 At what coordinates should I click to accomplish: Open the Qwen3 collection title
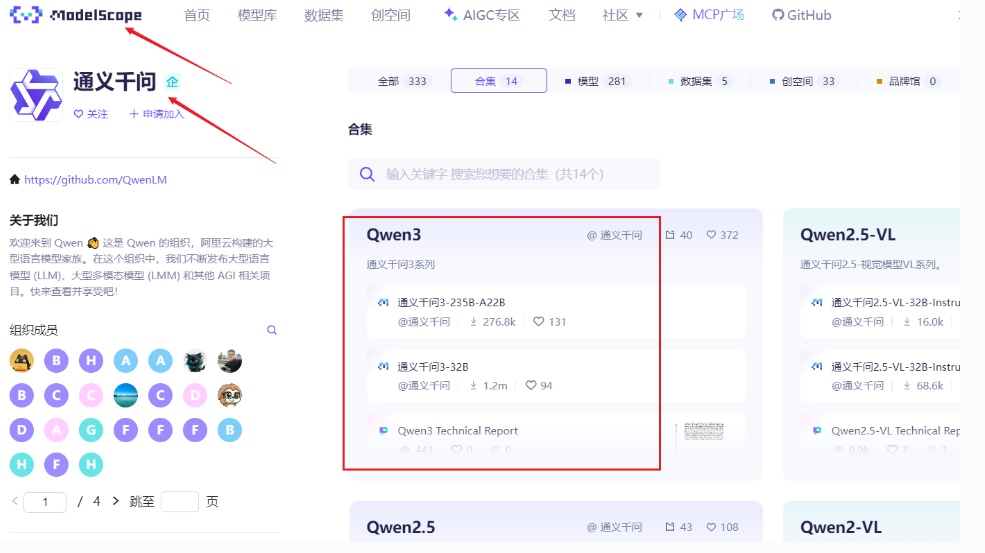(x=394, y=235)
